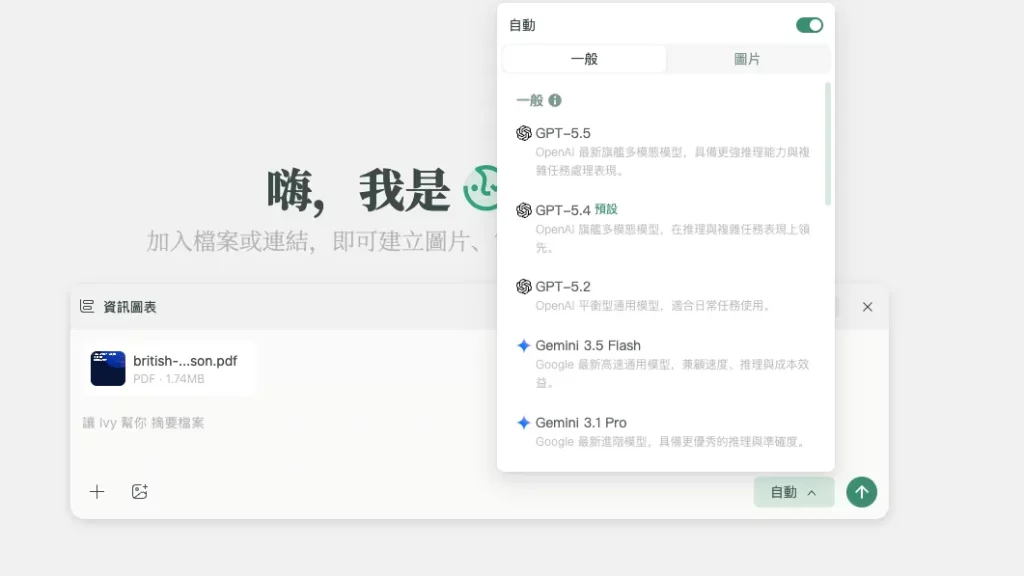Image resolution: width=1024 pixels, height=576 pixels.
Task: Click the add image icon
Action: coord(140,492)
